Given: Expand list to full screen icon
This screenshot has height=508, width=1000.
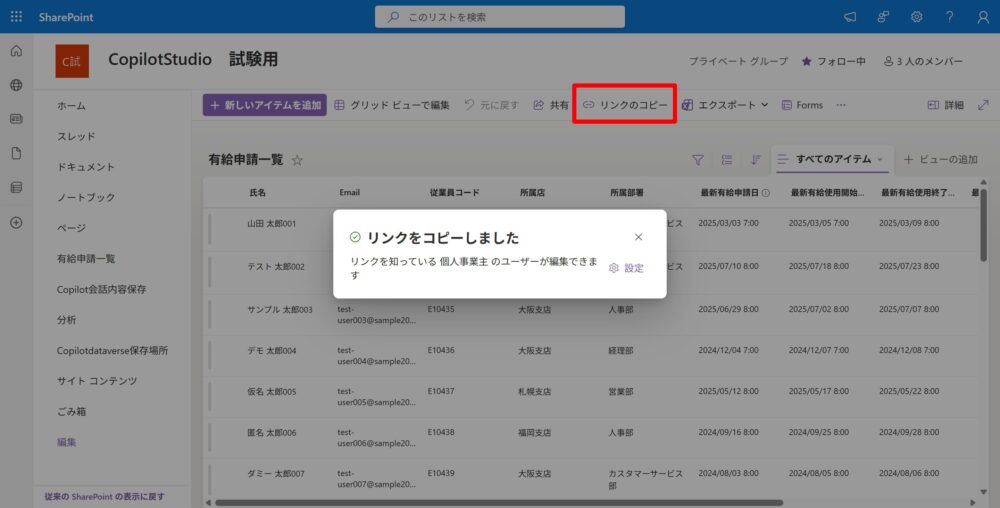Looking at the screenshot, I should click(x=982, y=105).
